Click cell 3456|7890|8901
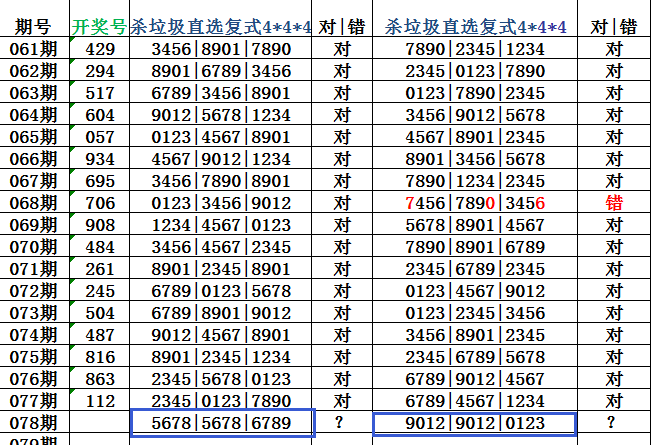The width and height of the screenshot is (651, 445). pos(220,180)
